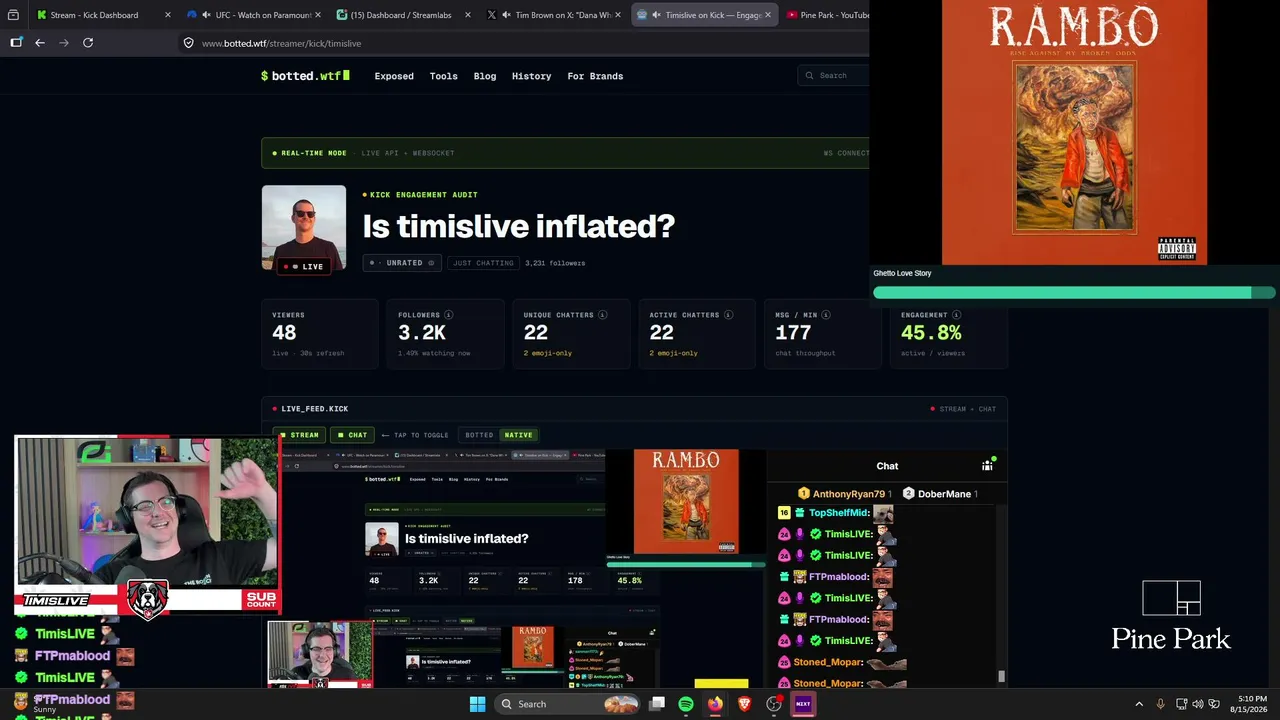Click the AnthonyRyan79 name in chat
1280x720 pixels.
coord(849,494)
